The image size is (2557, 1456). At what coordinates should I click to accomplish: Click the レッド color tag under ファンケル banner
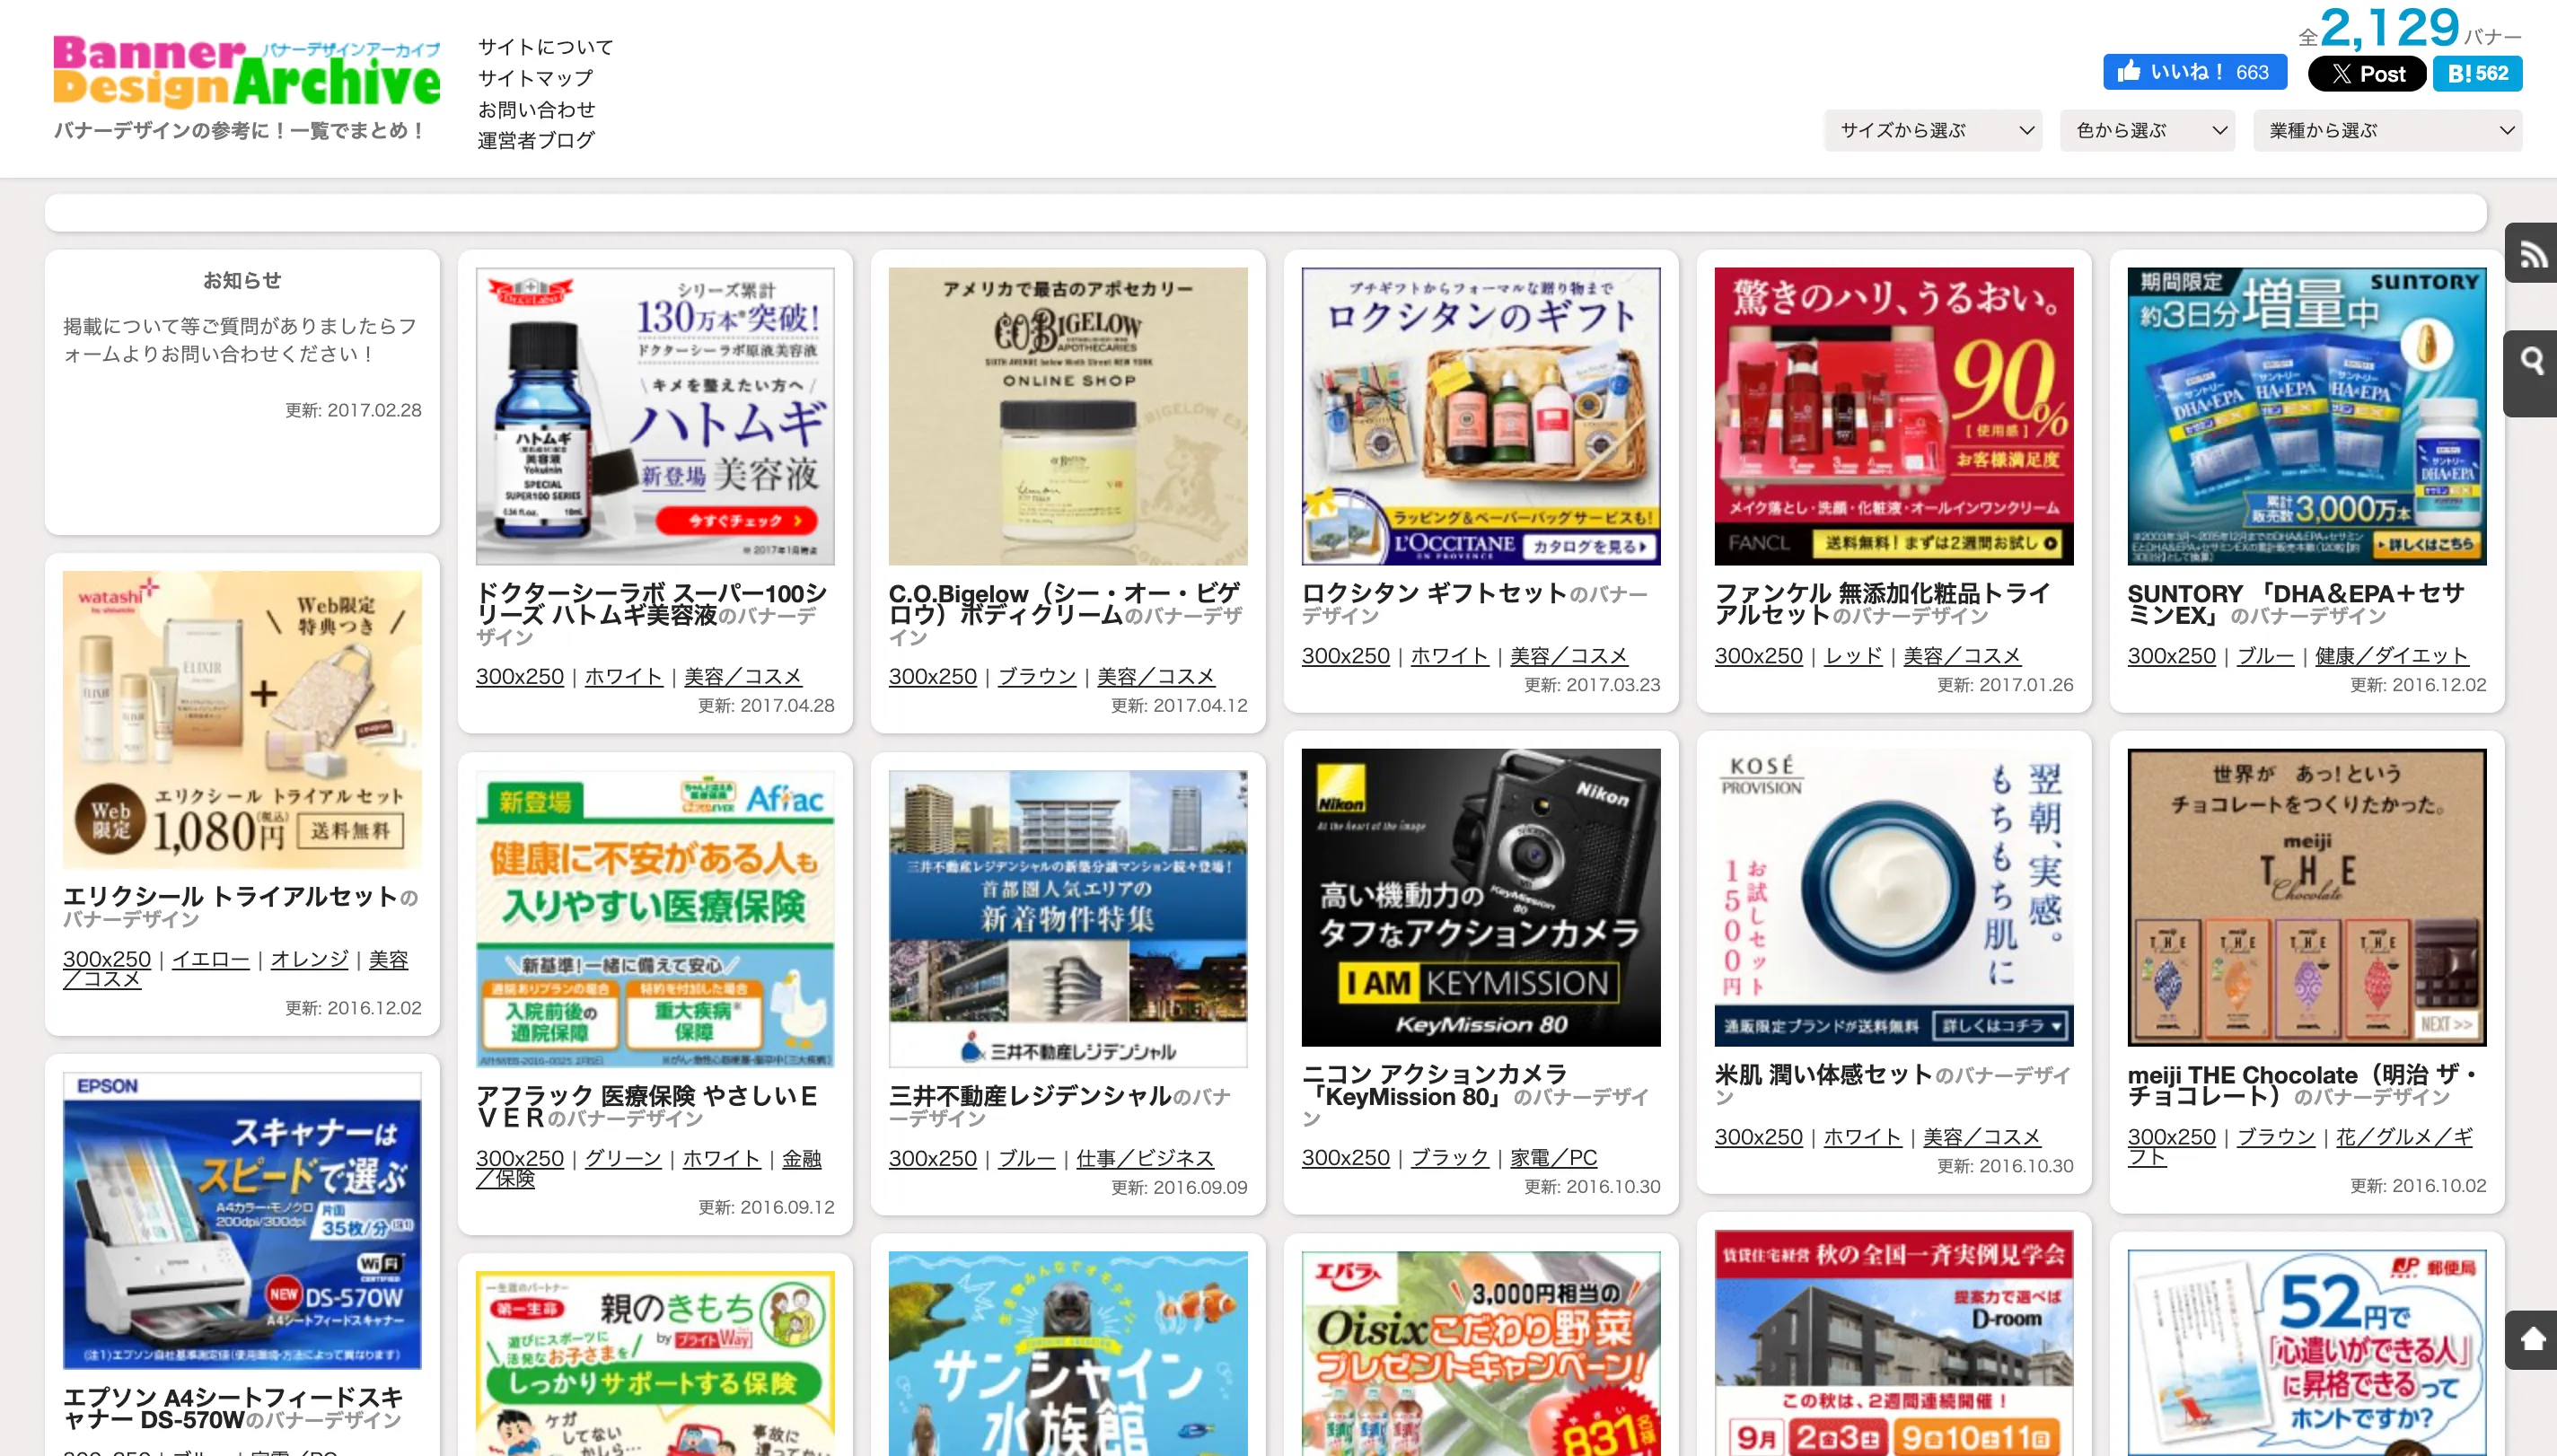tap(1853, 656)
